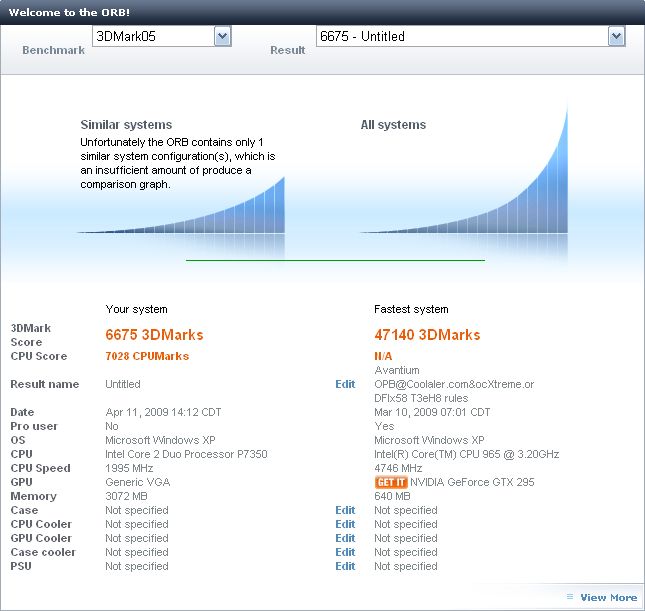This screenshot has width=645, height=611.
Task: Edit the Result name
Action: click(345, 384)
